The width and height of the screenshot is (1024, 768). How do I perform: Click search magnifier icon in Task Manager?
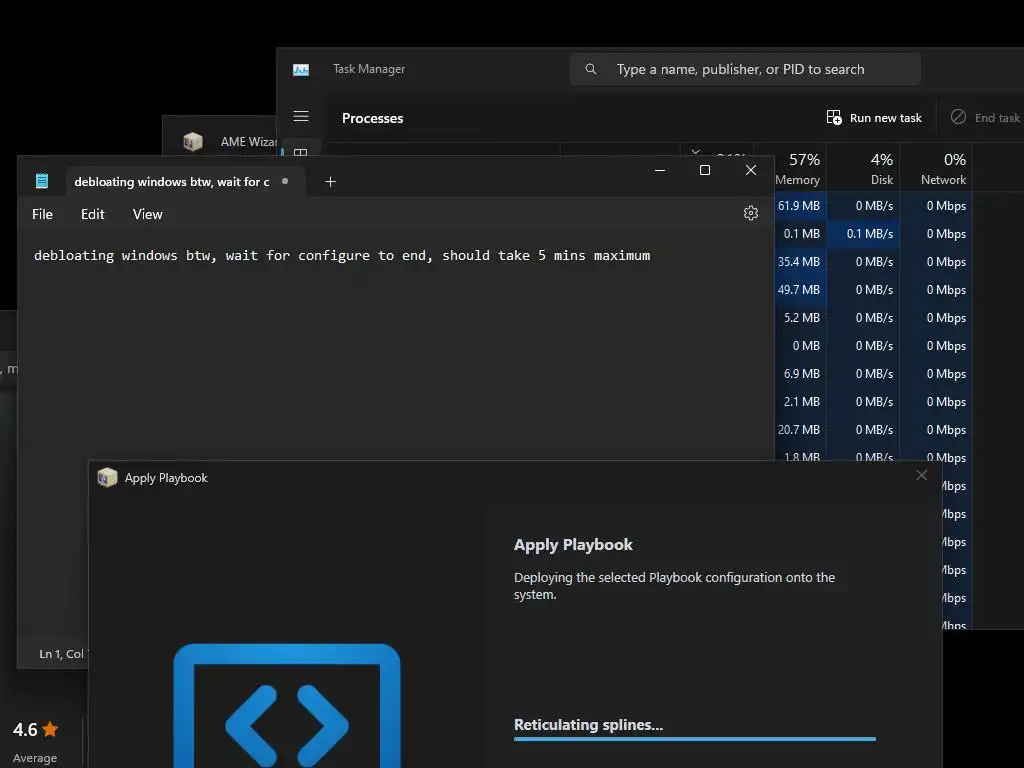tap(591, 69)
